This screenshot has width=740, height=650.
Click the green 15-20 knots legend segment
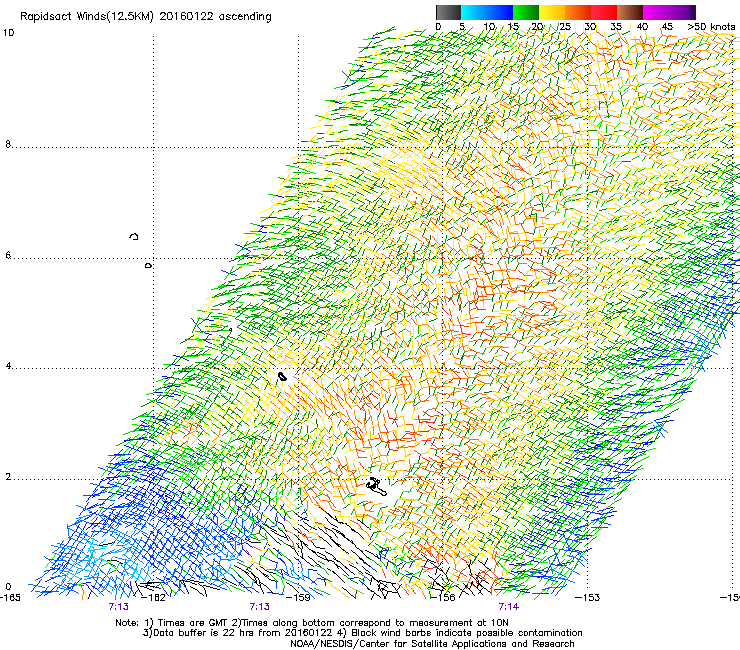[526, 12]
